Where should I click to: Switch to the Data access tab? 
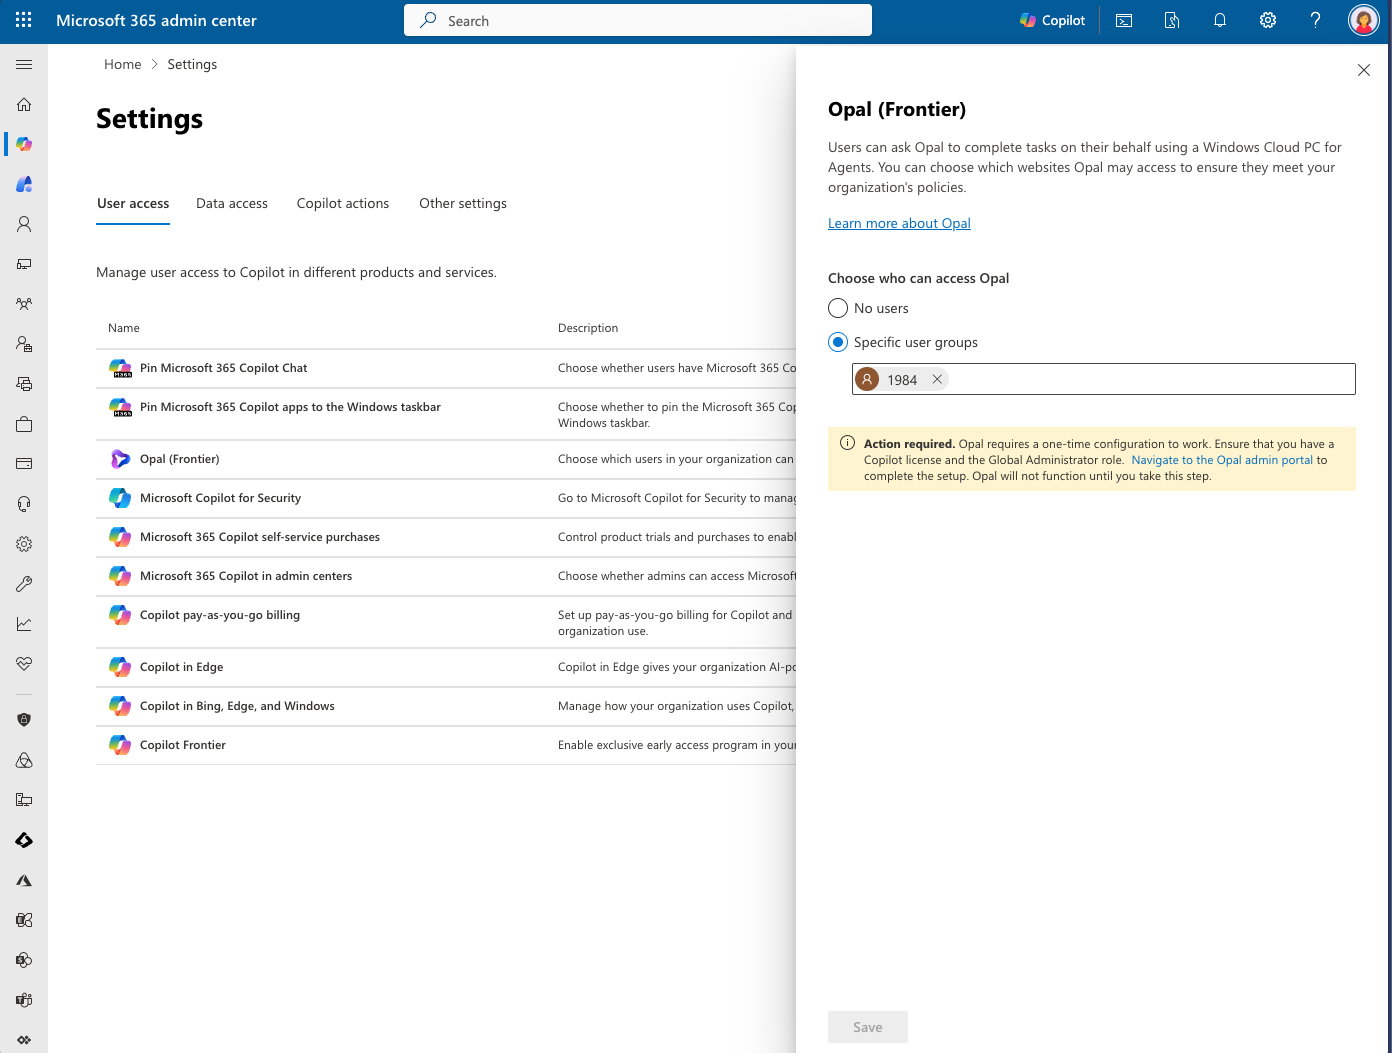pyautogui.click(x=232, y=203)
